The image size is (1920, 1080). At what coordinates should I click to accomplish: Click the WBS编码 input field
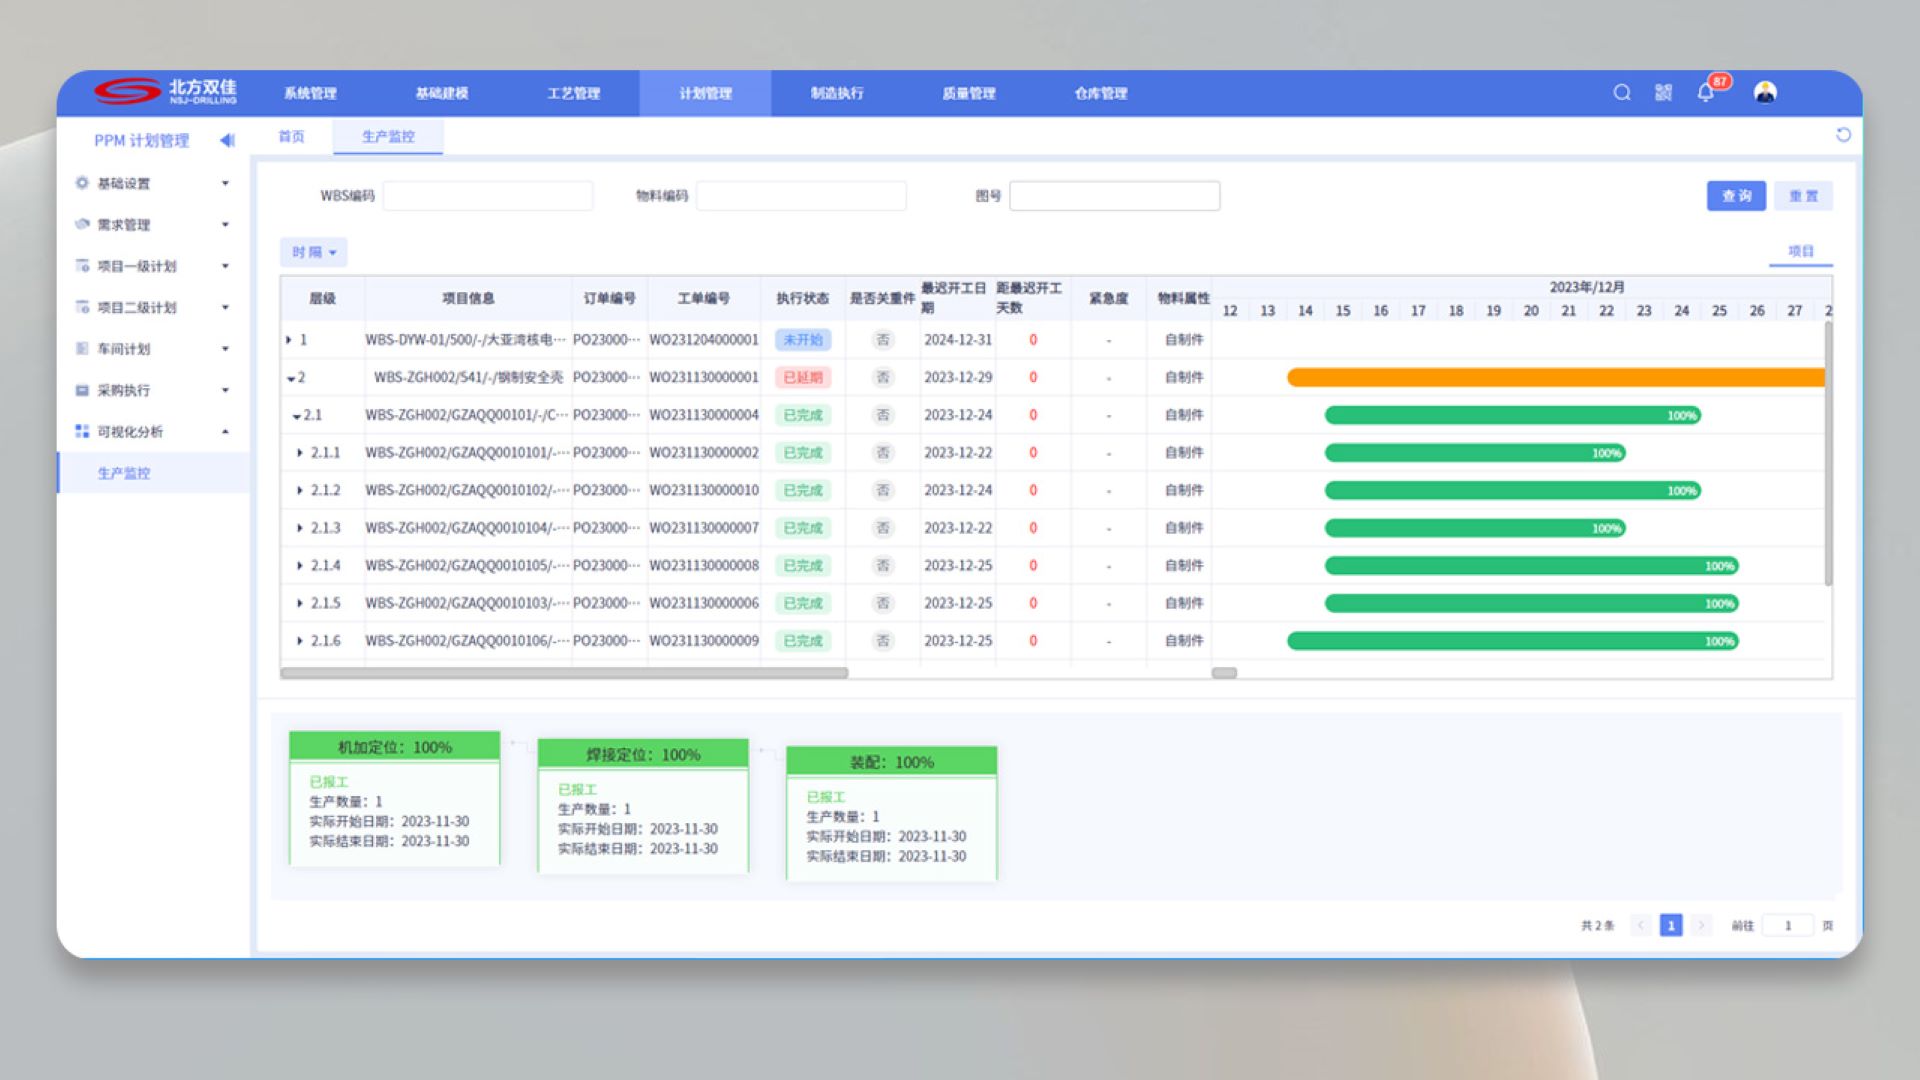pos(487,196)
